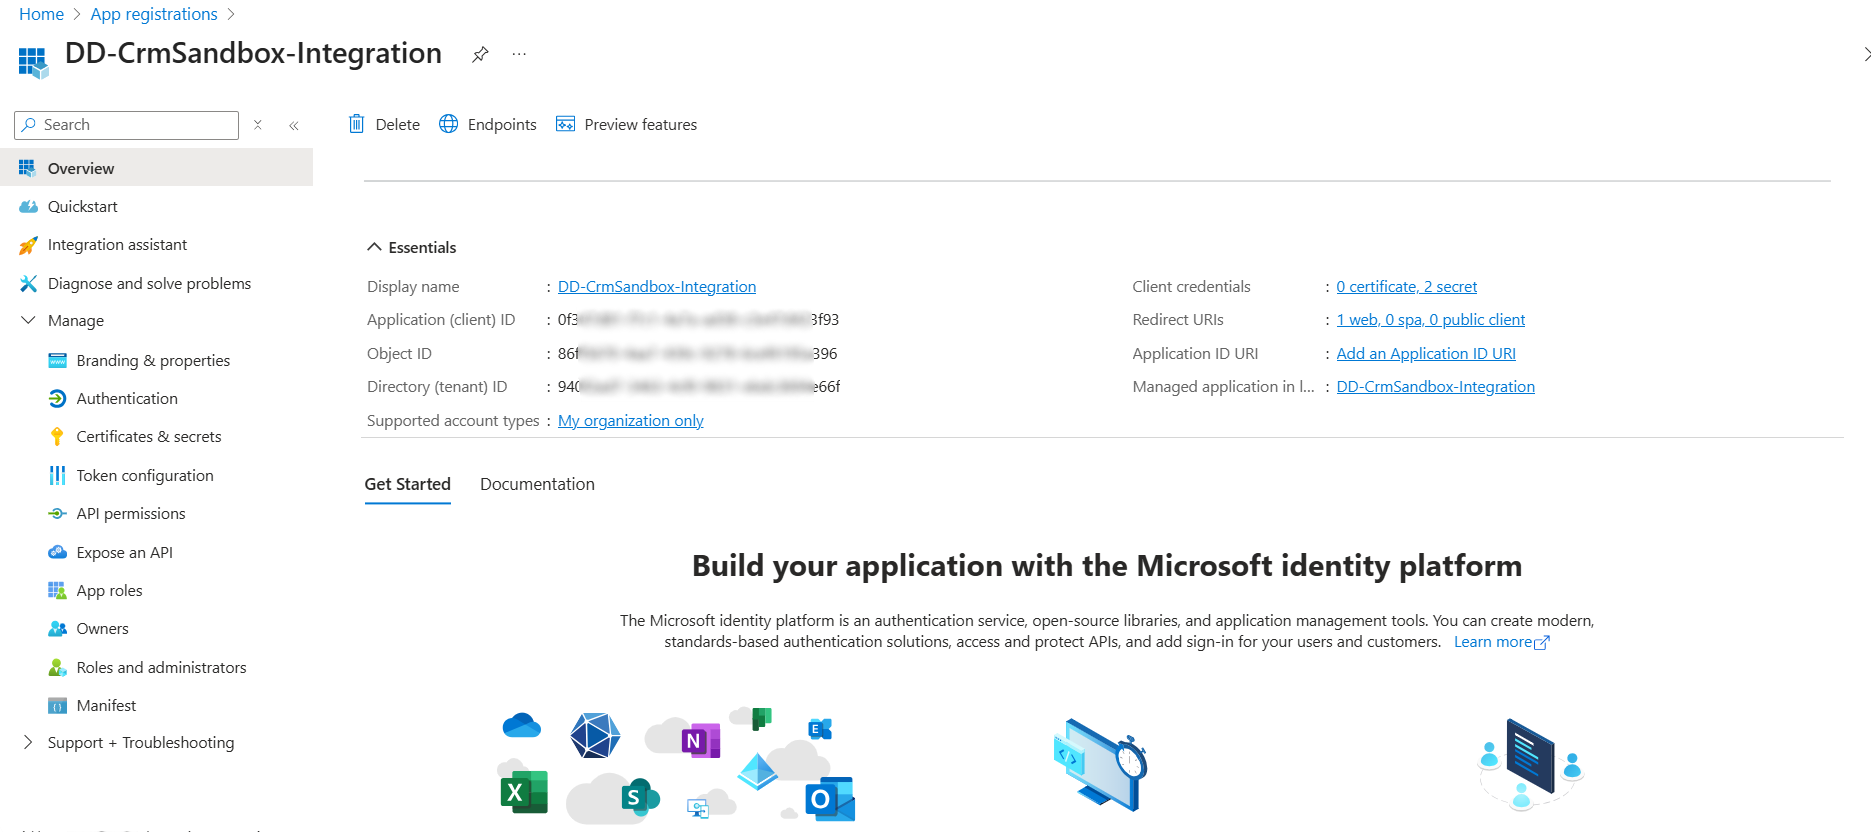
Task: Click the Delete trash can icon
Action: click(x=357, y=124)
